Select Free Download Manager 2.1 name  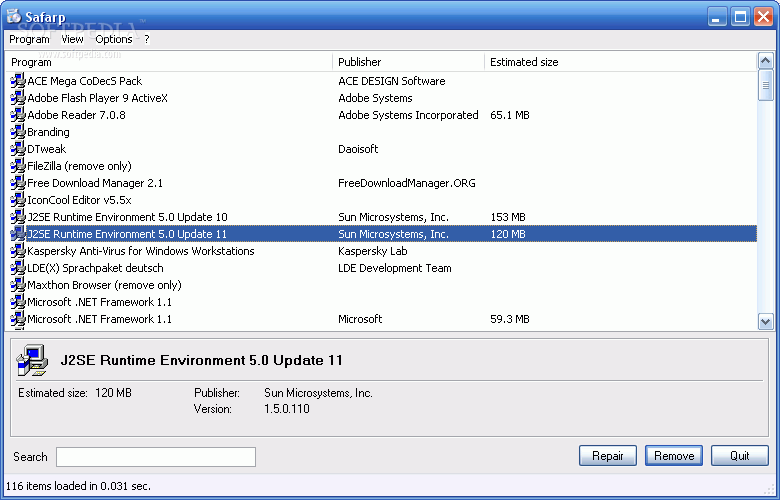pos(95,183)
